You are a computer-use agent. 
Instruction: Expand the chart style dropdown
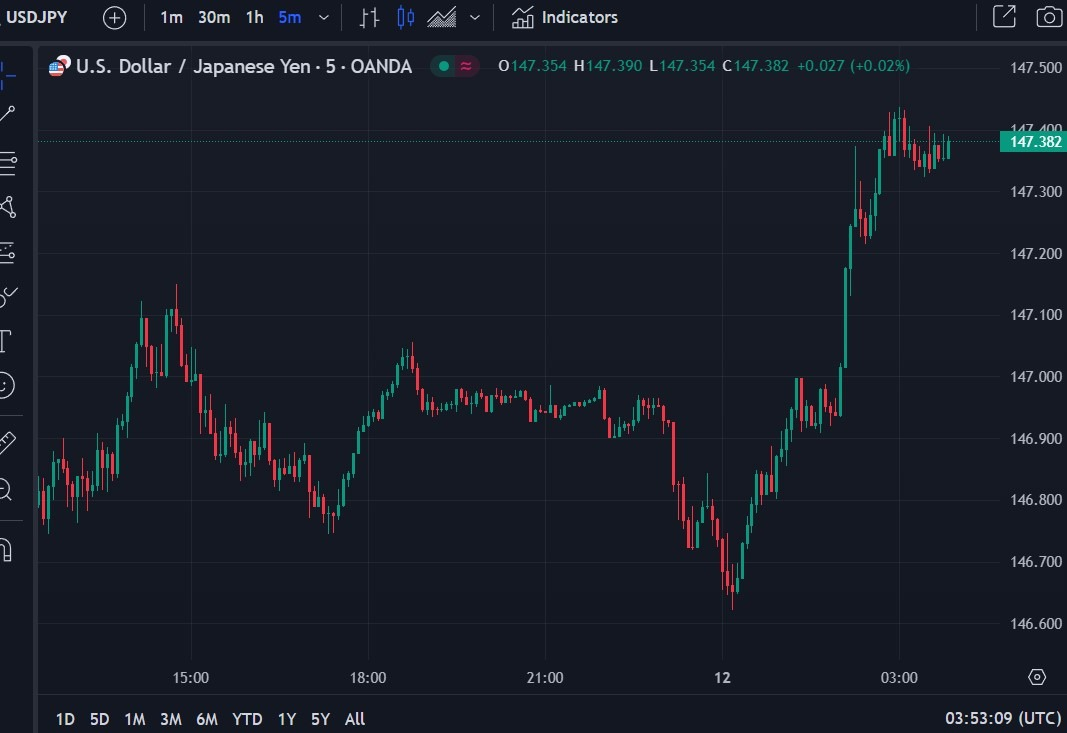(x=475, y=18)
